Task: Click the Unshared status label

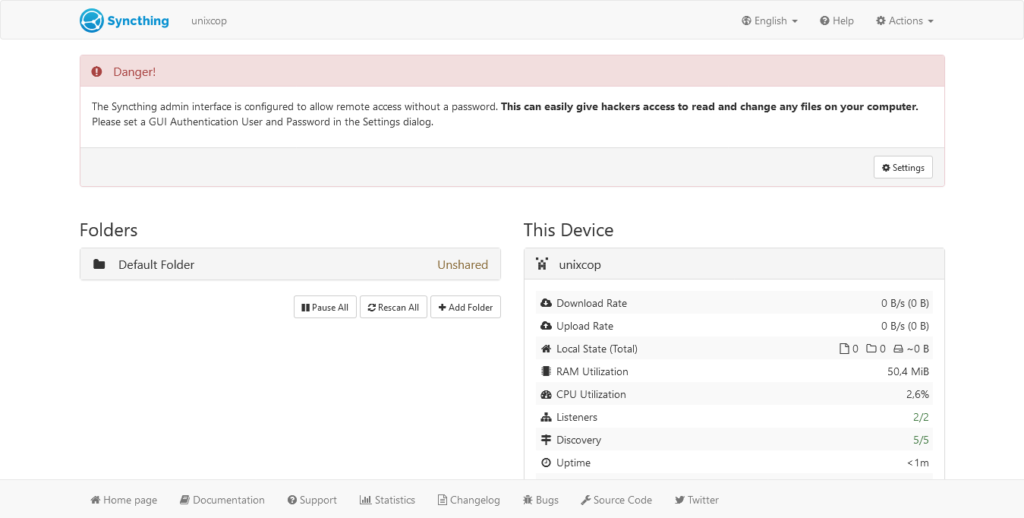Action: pyautogui.click(x=462, y=265)
